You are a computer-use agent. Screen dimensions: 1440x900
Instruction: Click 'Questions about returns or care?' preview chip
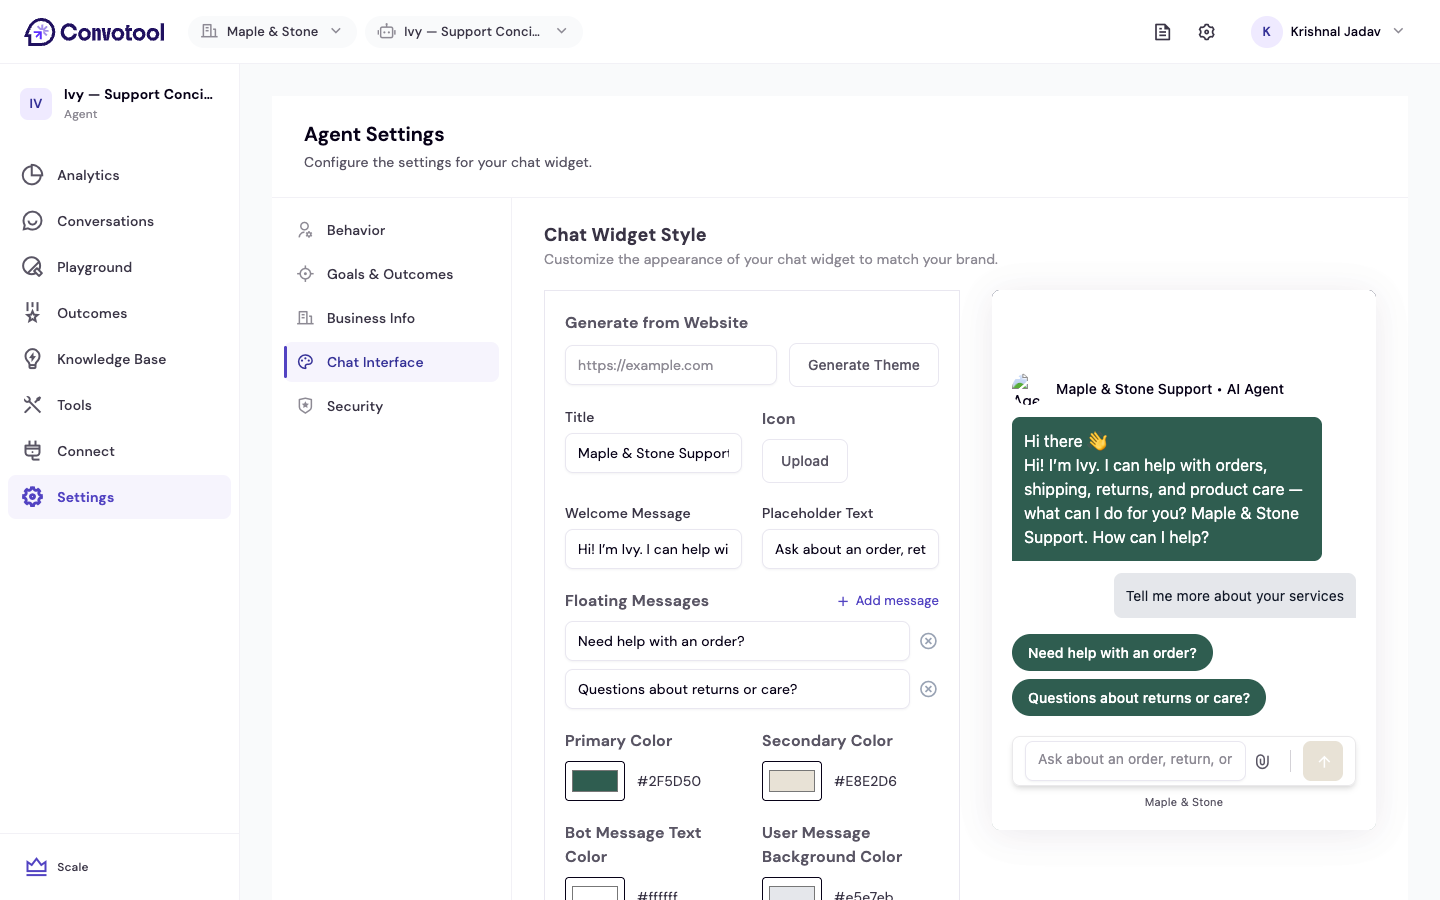(x=1139, y=698)
